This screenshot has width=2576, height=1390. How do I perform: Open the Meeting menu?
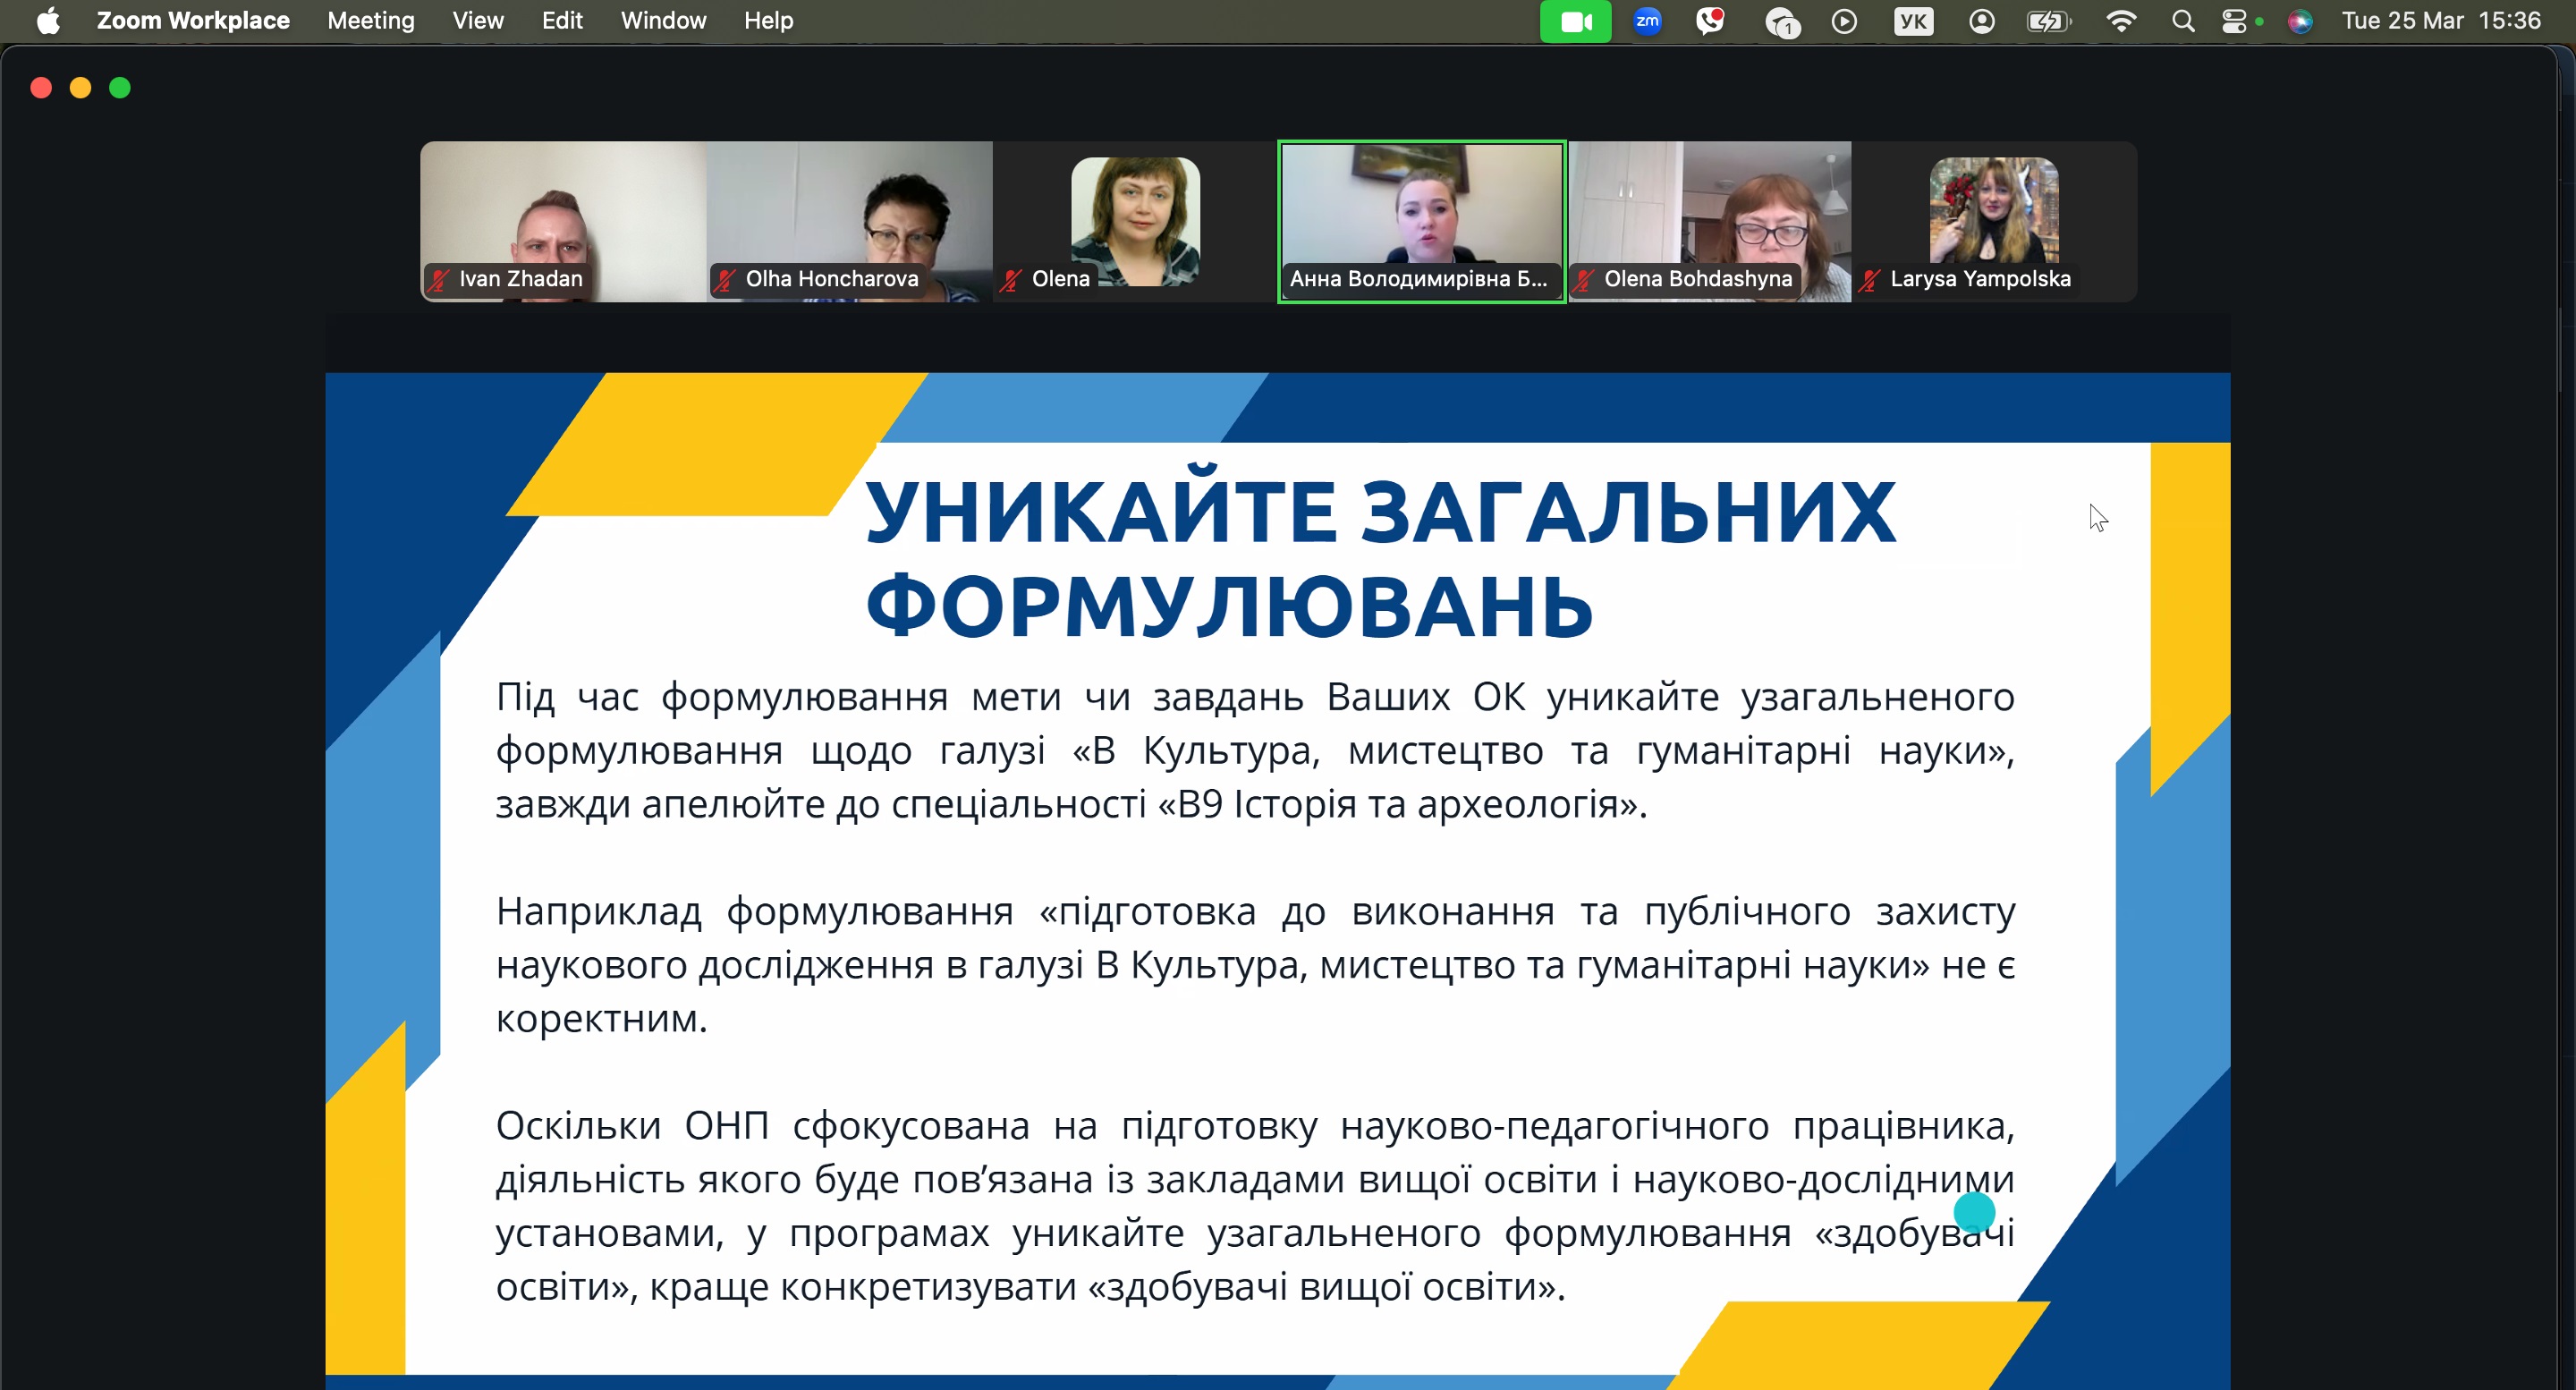pos(371,21)
